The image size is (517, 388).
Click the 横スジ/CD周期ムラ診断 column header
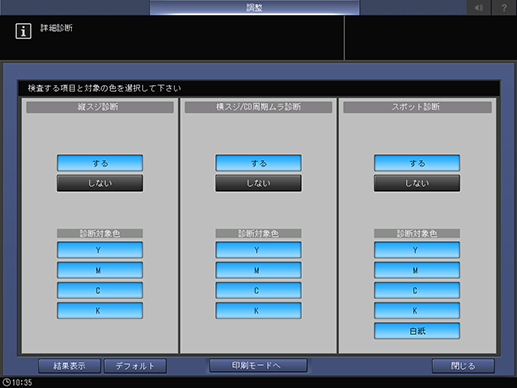click(x=258, y=107)
